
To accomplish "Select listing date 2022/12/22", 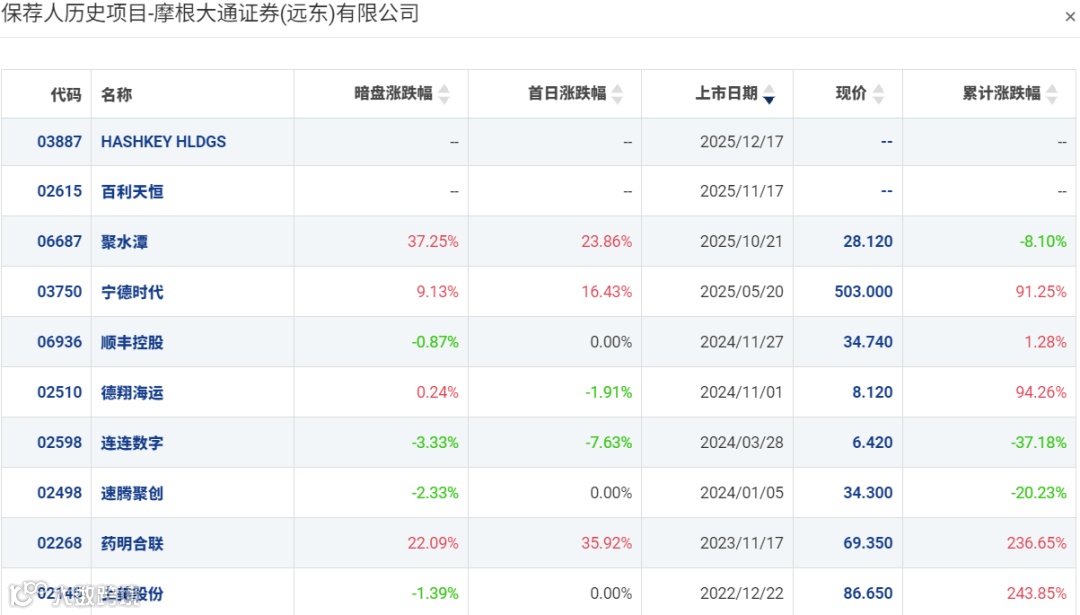I will coord(742,594).
